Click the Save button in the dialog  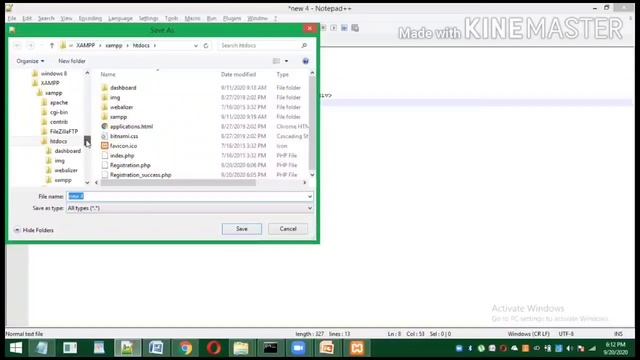pos(242,229)
